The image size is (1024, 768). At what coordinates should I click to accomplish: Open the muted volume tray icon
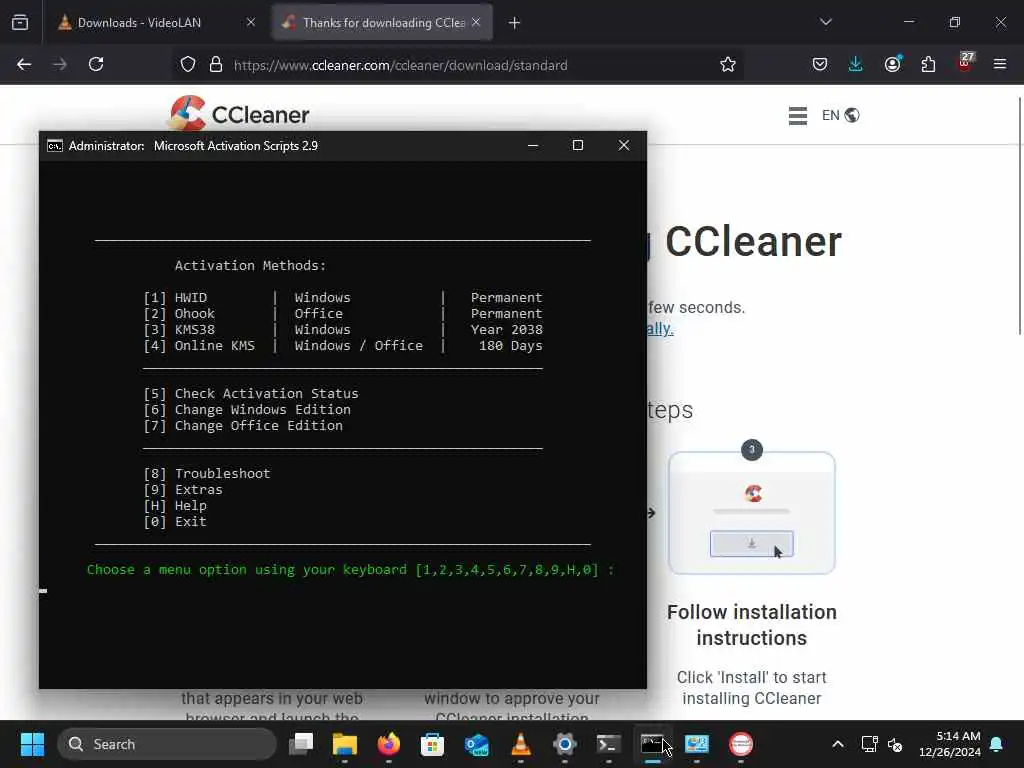point(895,744)
